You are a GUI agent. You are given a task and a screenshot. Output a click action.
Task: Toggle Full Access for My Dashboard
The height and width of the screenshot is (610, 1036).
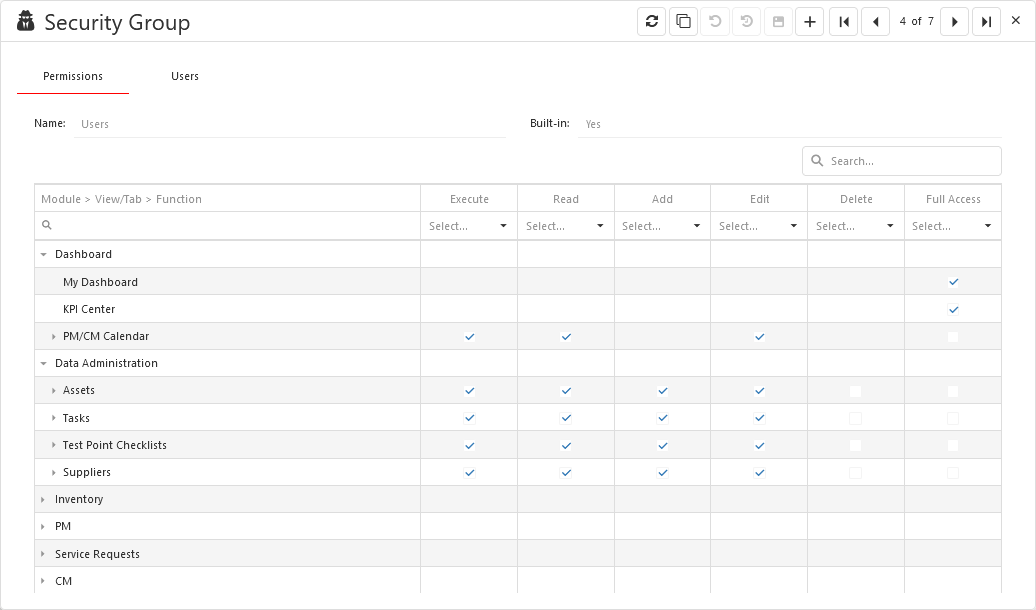pos(952,282)
